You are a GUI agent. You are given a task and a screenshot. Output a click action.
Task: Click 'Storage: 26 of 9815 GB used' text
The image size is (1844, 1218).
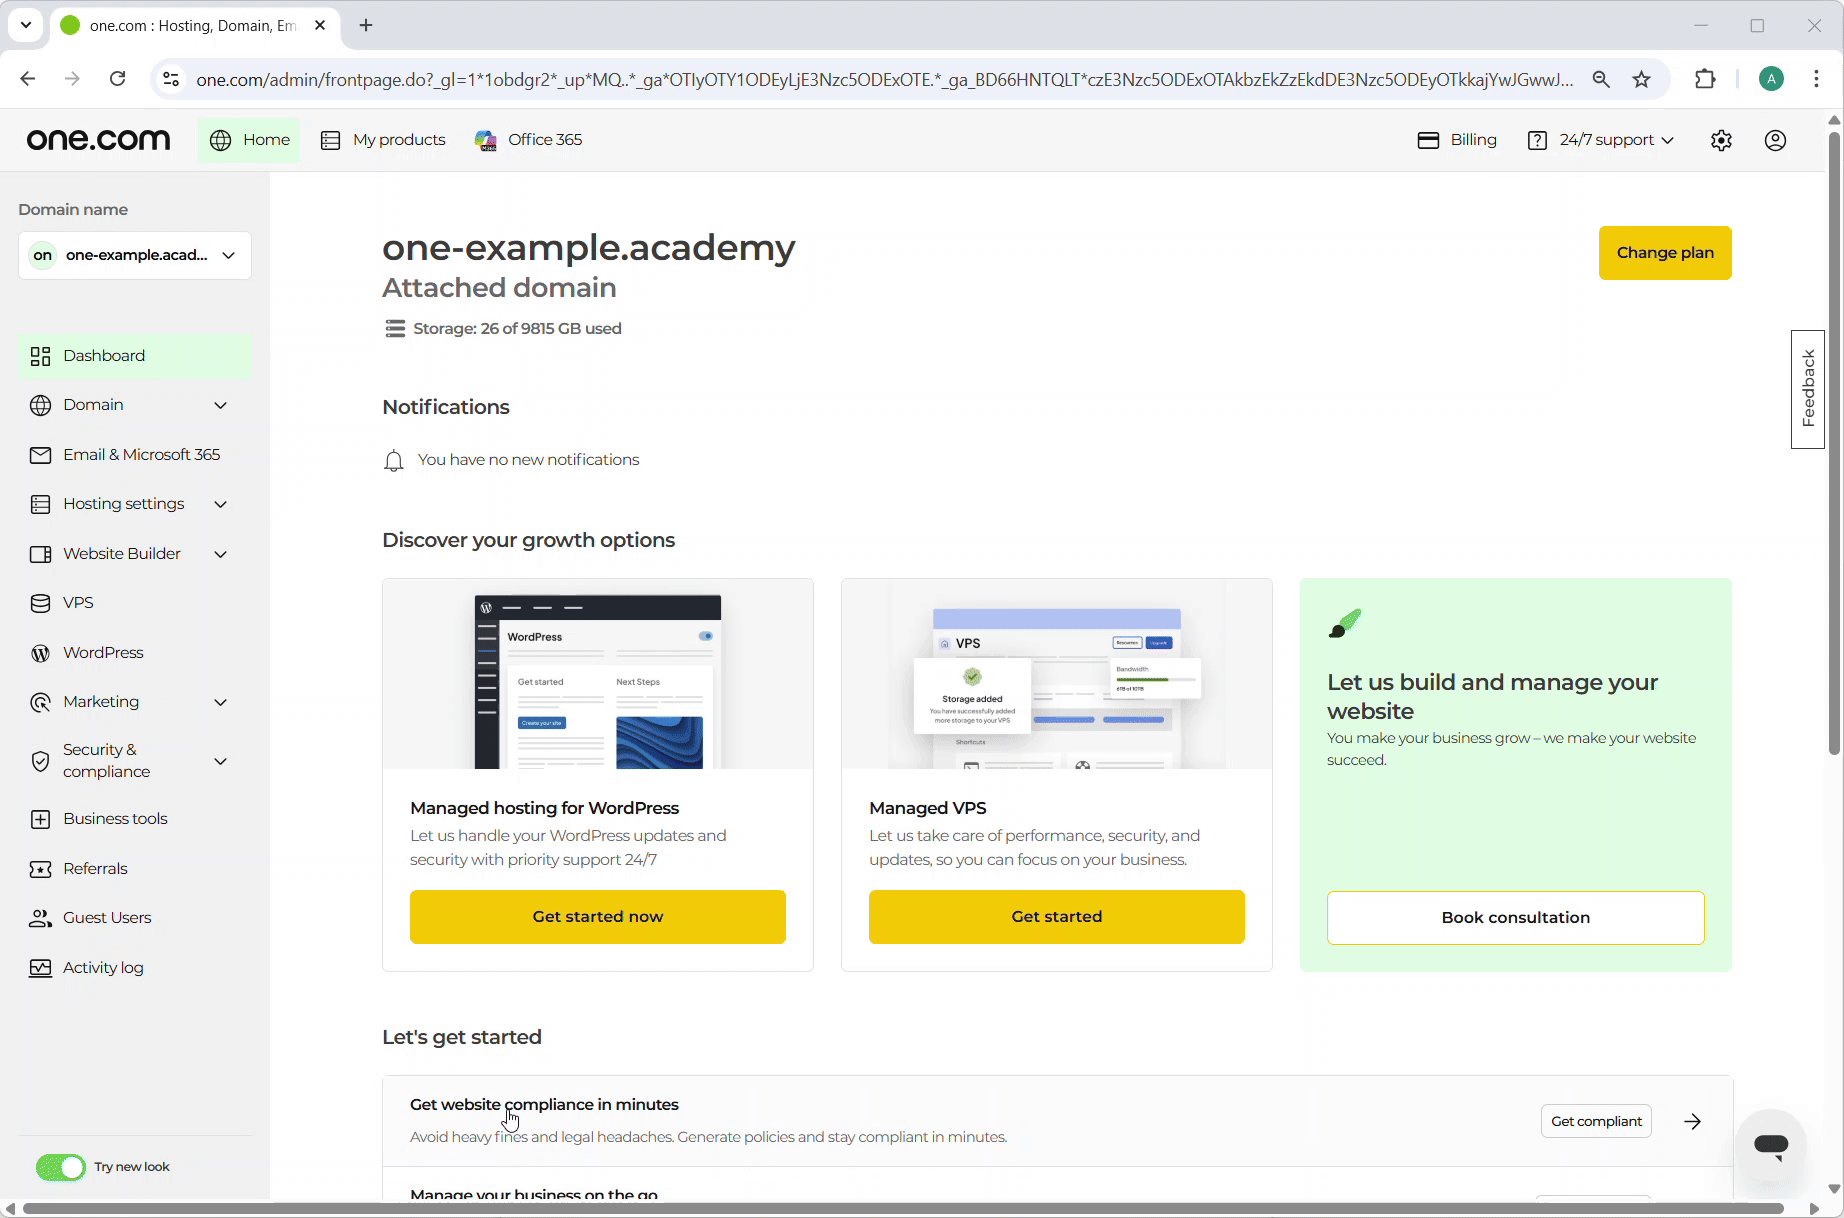517,329
